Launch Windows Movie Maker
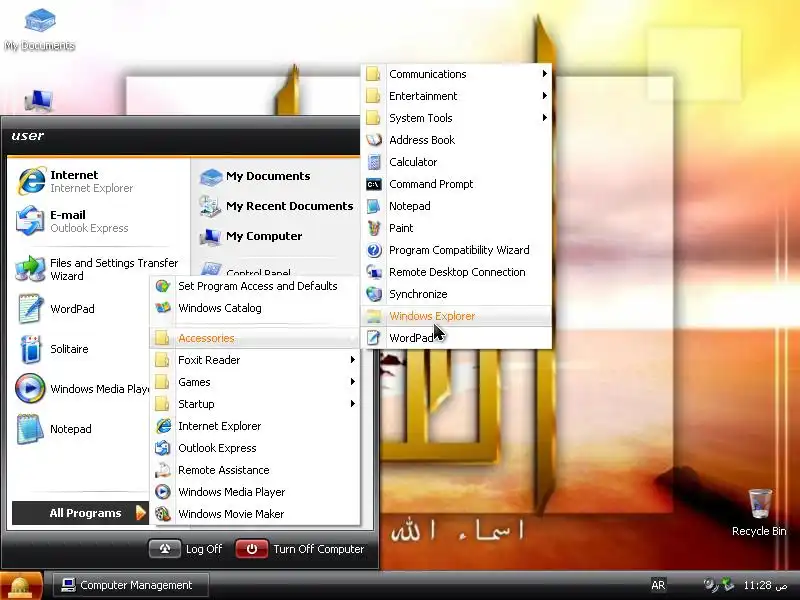The image size is (800, 600). pos(255,514)
